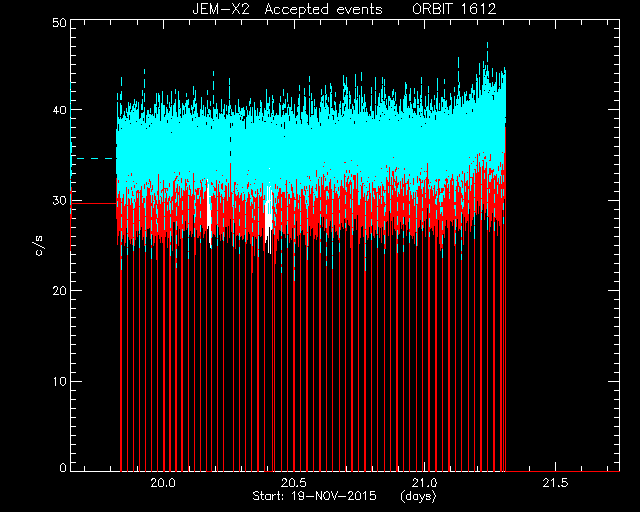Click the x-axis tick label 21.5
640x512 pixels.
click(x=555, y=483)
